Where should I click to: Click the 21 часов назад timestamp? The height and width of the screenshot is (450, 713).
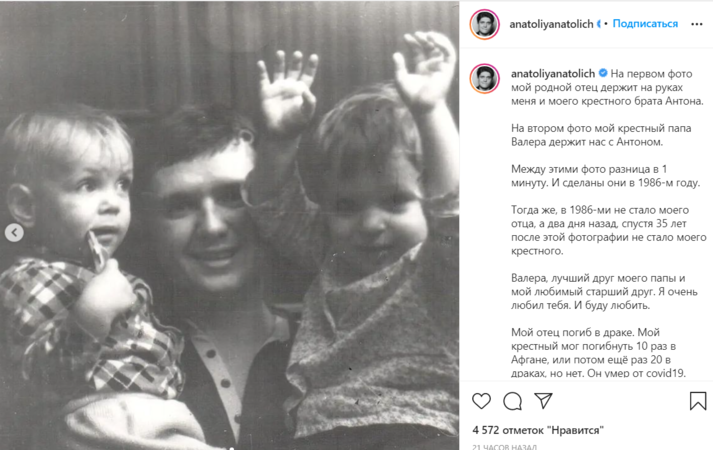504,447
